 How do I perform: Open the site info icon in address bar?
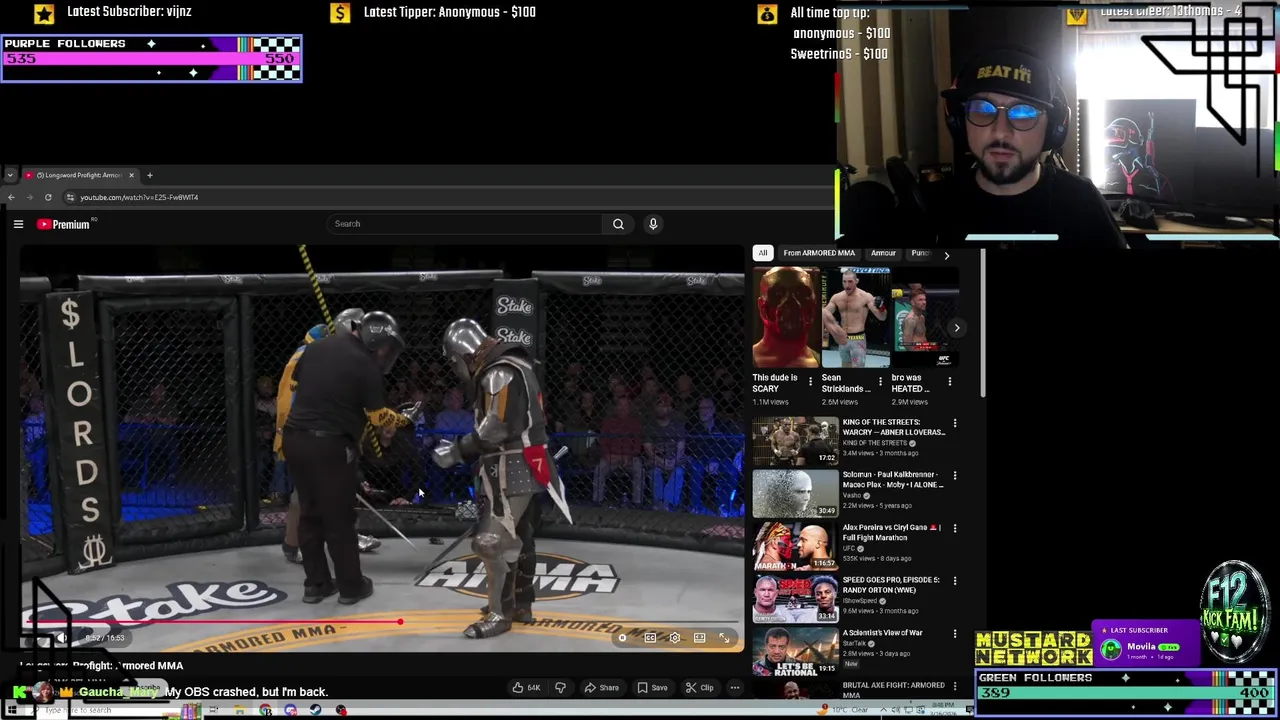(70, 197)
